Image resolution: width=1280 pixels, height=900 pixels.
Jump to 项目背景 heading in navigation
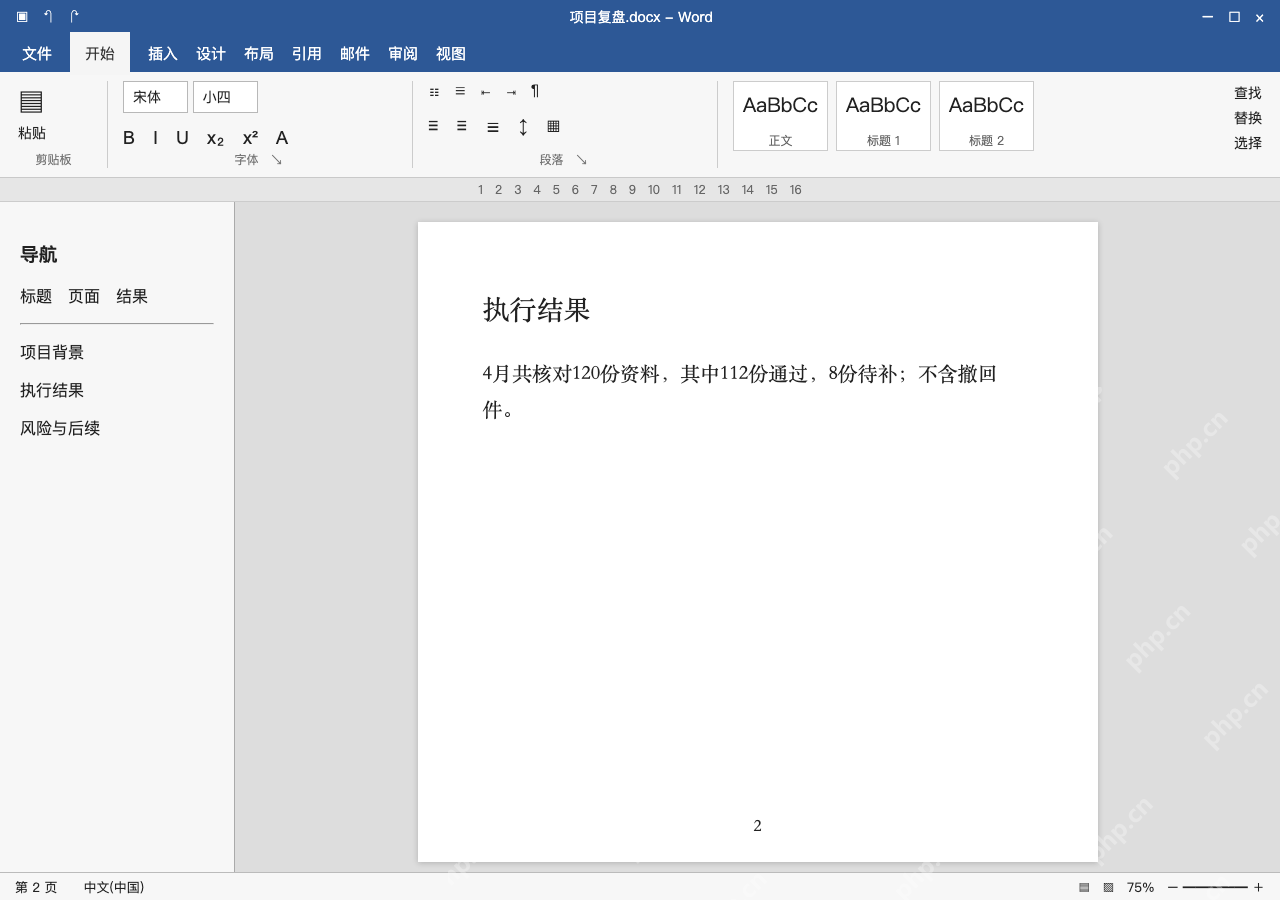(x=52, y=352)
